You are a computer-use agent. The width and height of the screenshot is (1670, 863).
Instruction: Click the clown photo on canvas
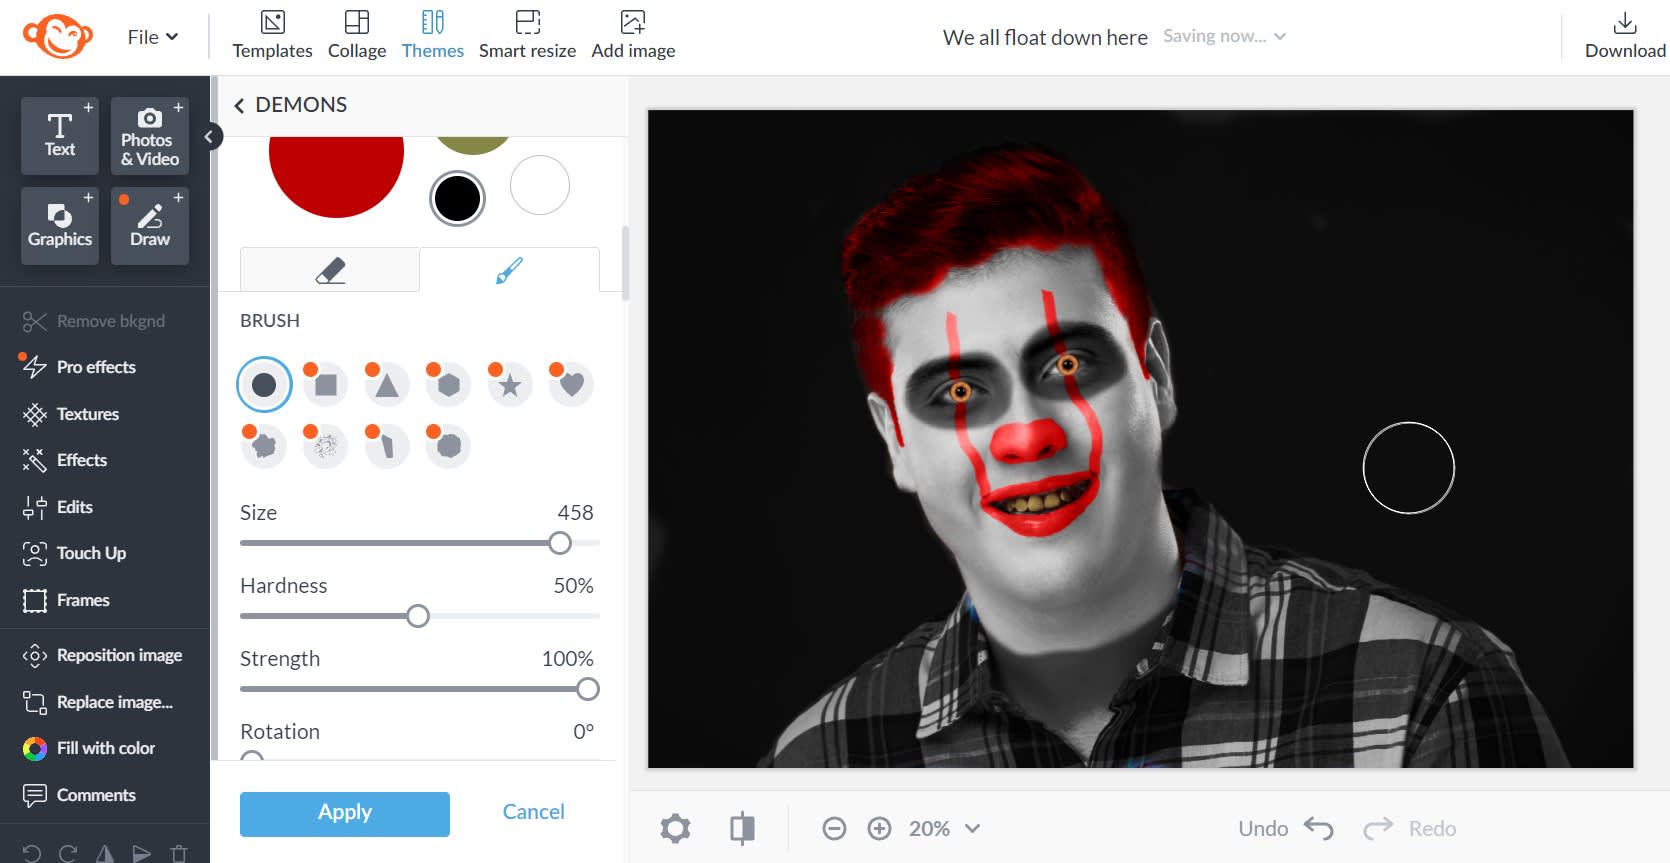(1140, 439)
